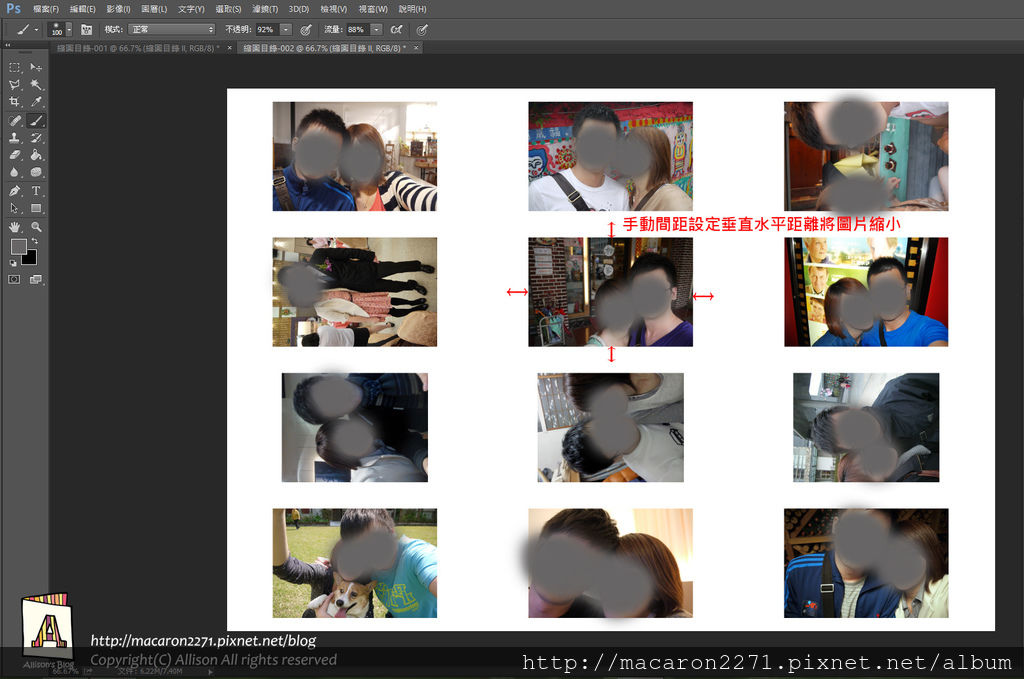Select the Hand tool
This screenshot has width=1024, height=679.
tap(14, 227)
